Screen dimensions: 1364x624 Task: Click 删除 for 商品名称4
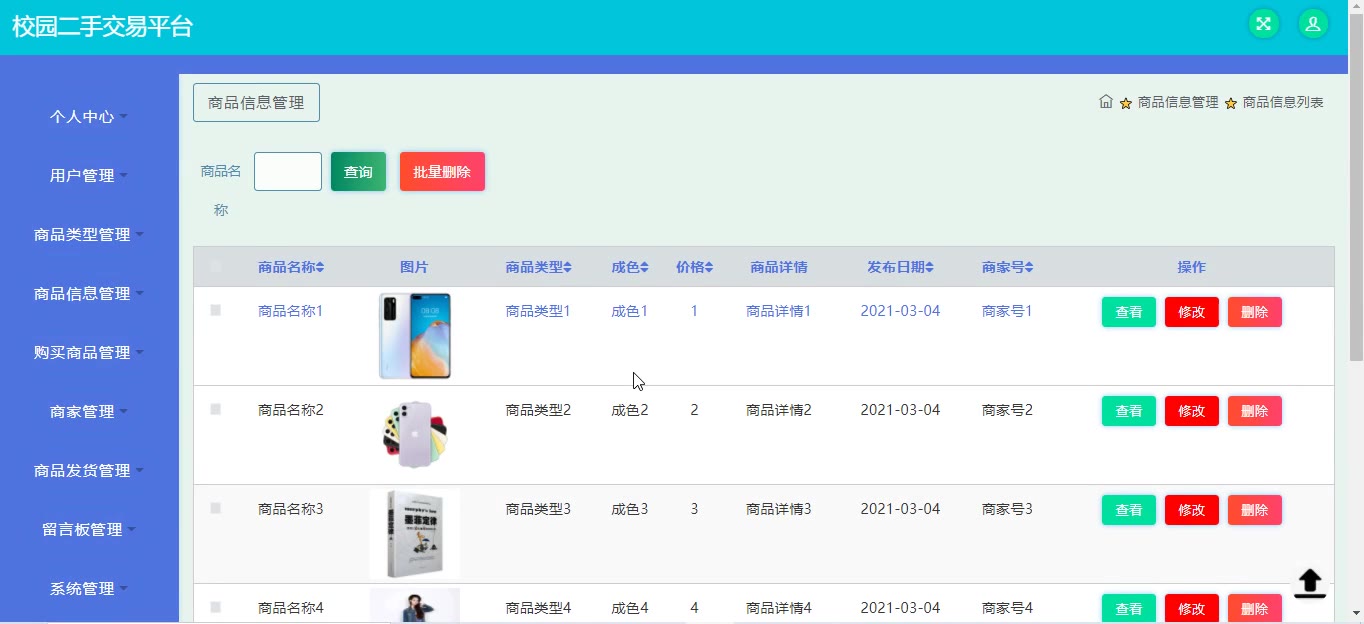coord(1255,608)
